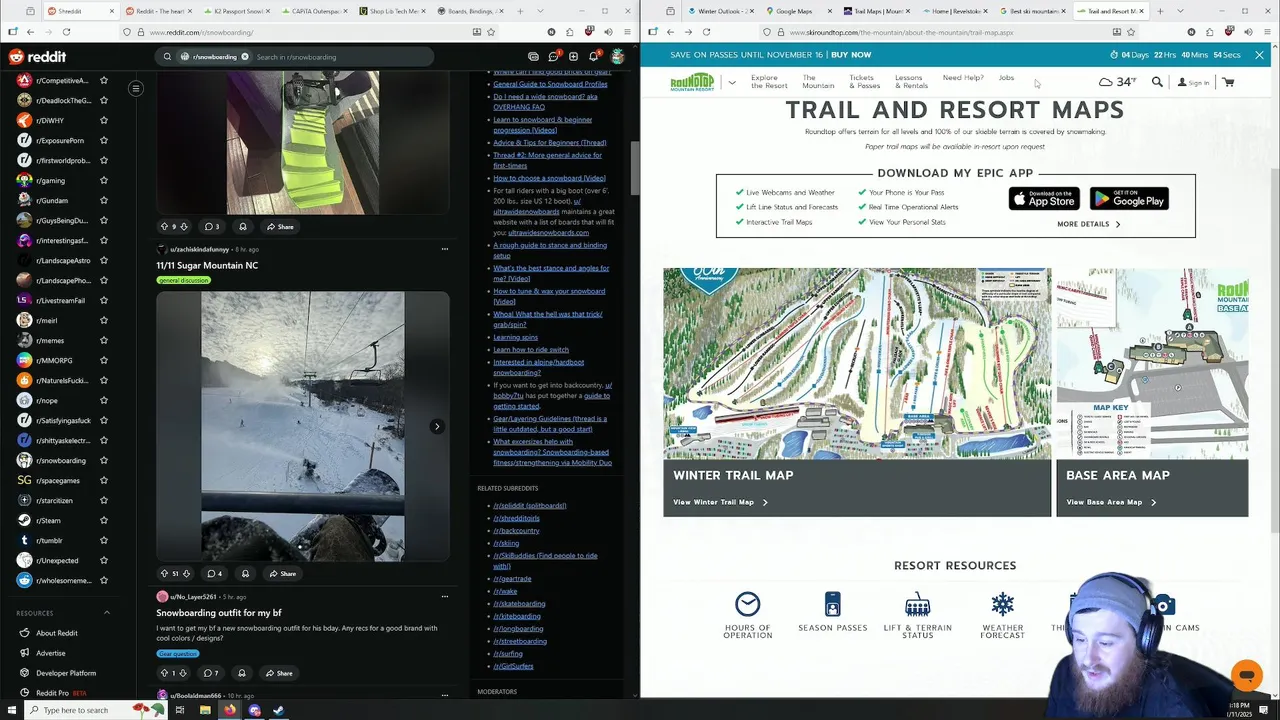Click the Reddit logo home icon

(x=38, y=57)
